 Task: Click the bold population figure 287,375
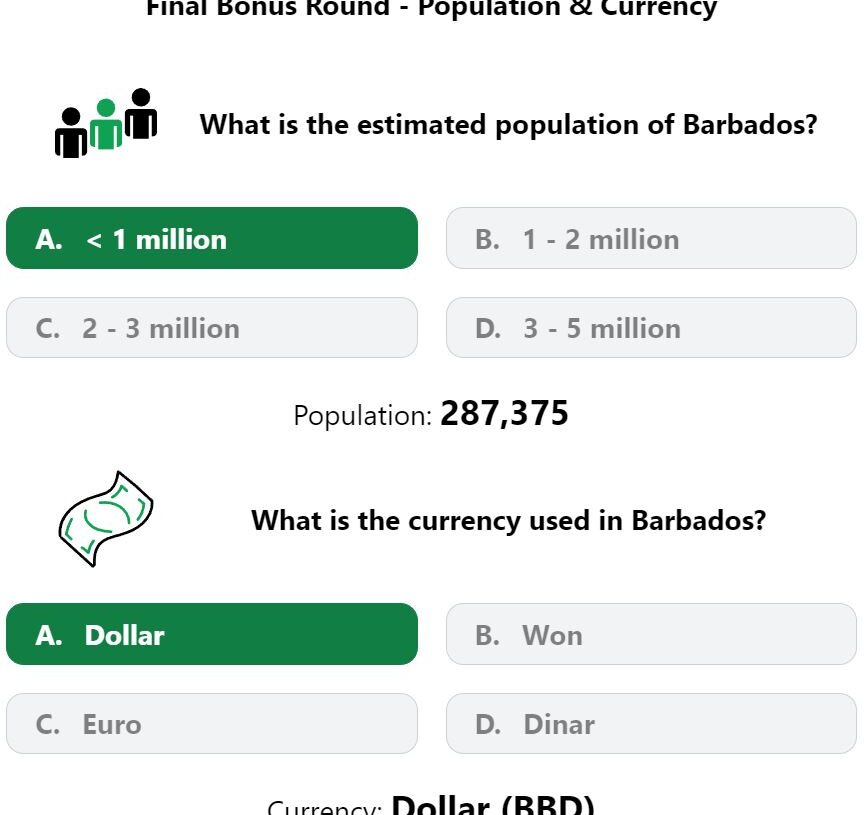tap(504, 413)
